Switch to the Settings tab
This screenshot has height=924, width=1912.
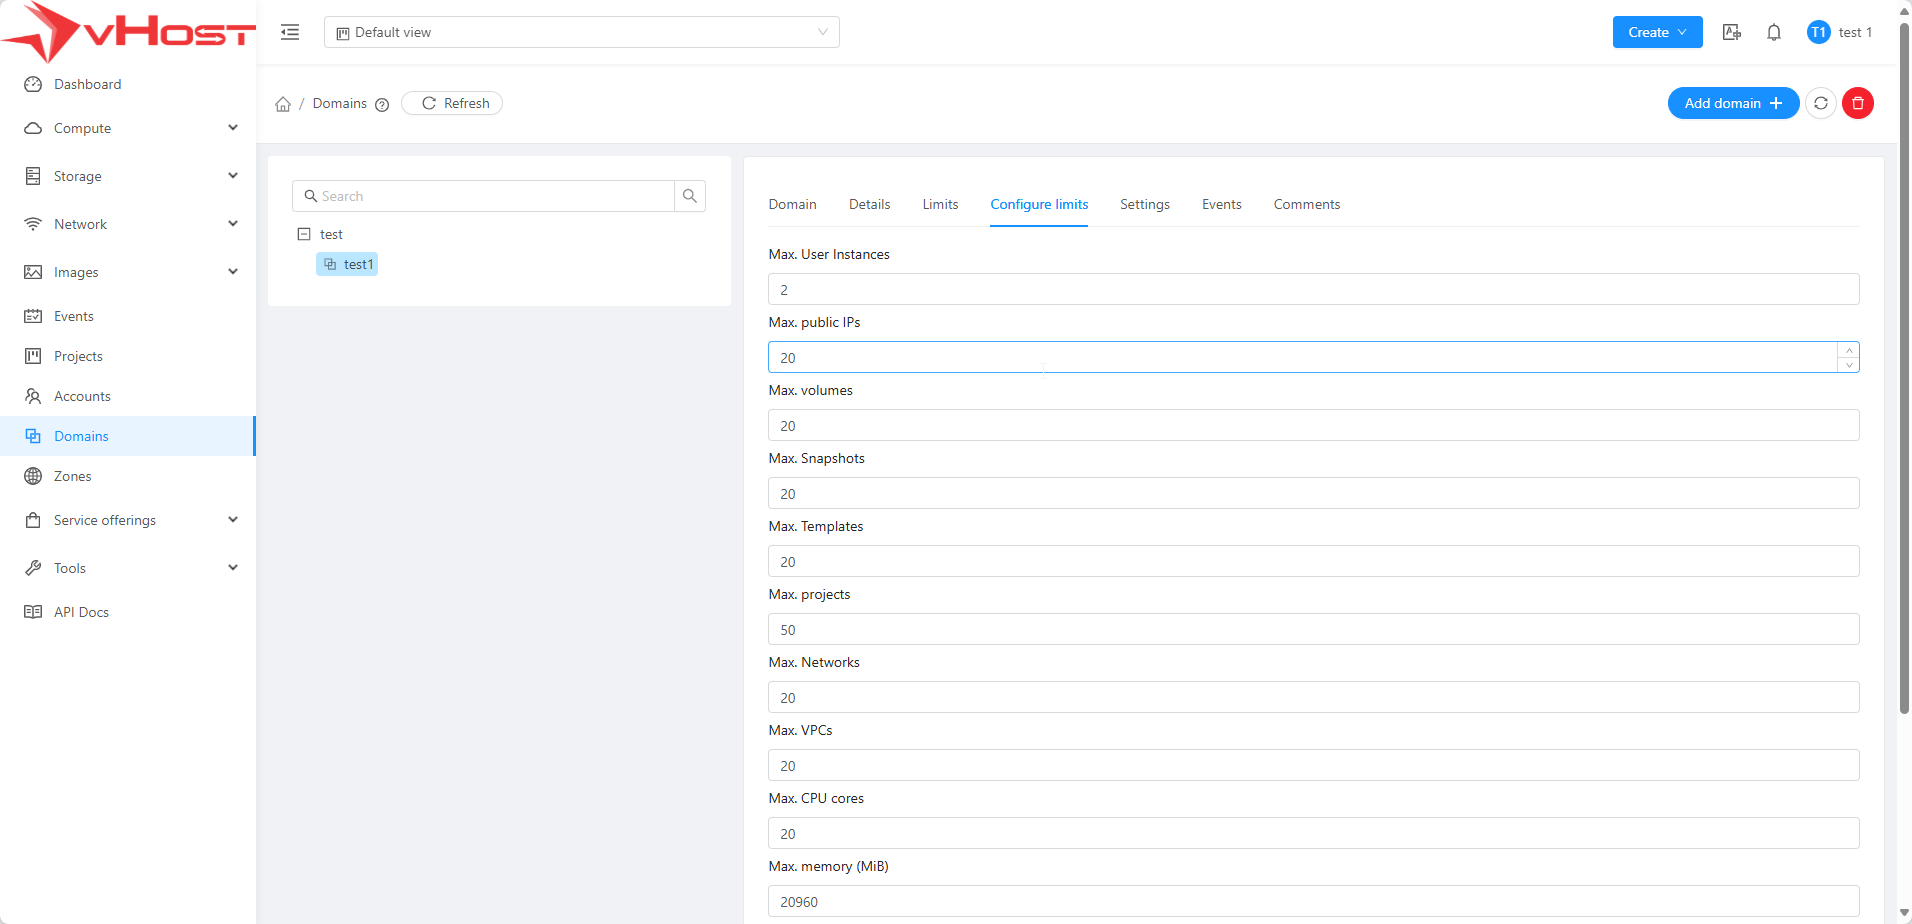[1144, 204]
